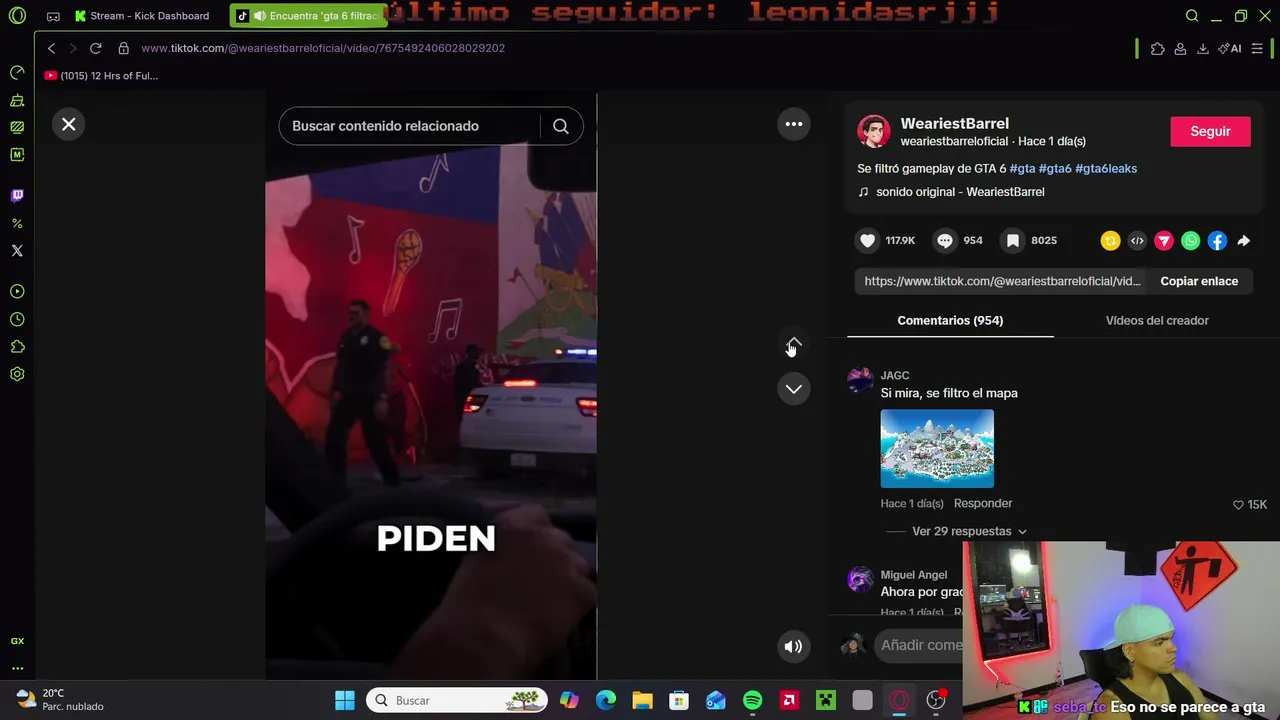Open the browser AI assistant button

1230,49
